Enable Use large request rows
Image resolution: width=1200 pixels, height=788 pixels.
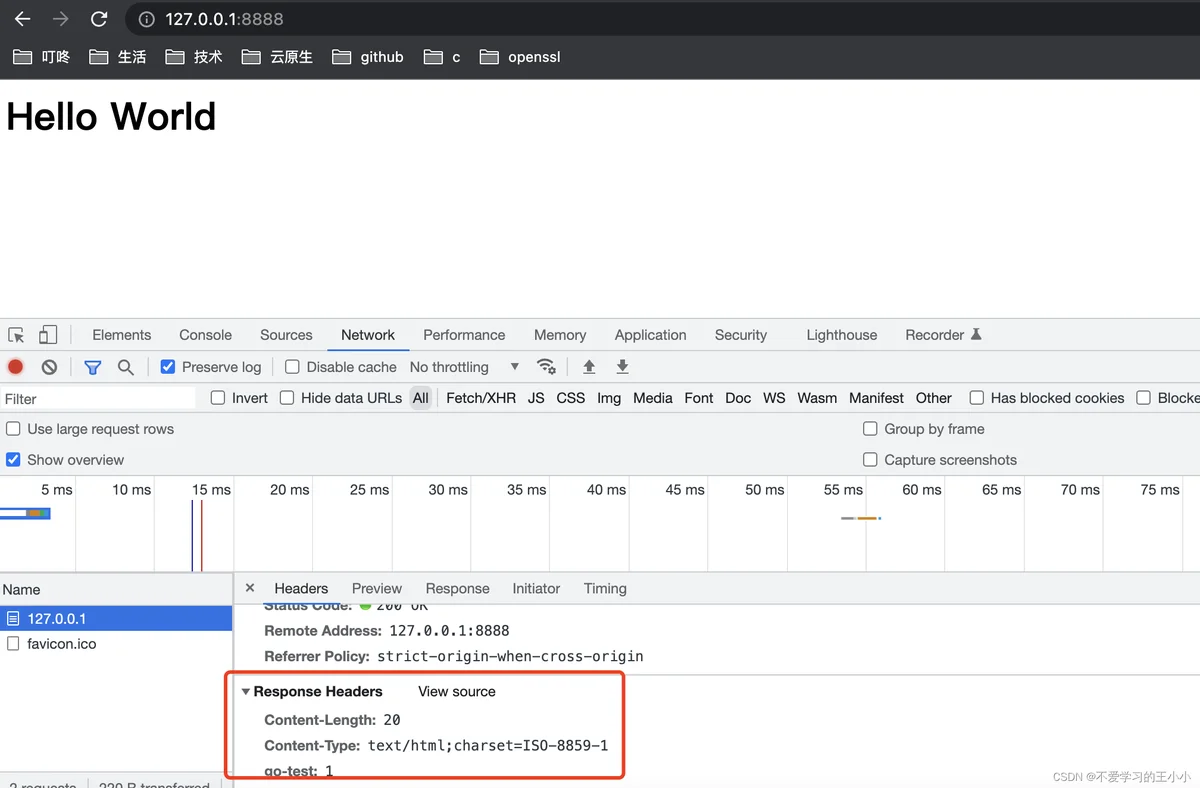(14, 429)
